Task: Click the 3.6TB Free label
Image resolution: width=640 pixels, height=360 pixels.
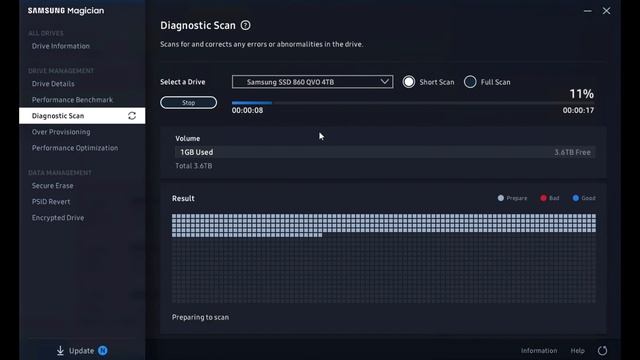Action: coord(572,152)
